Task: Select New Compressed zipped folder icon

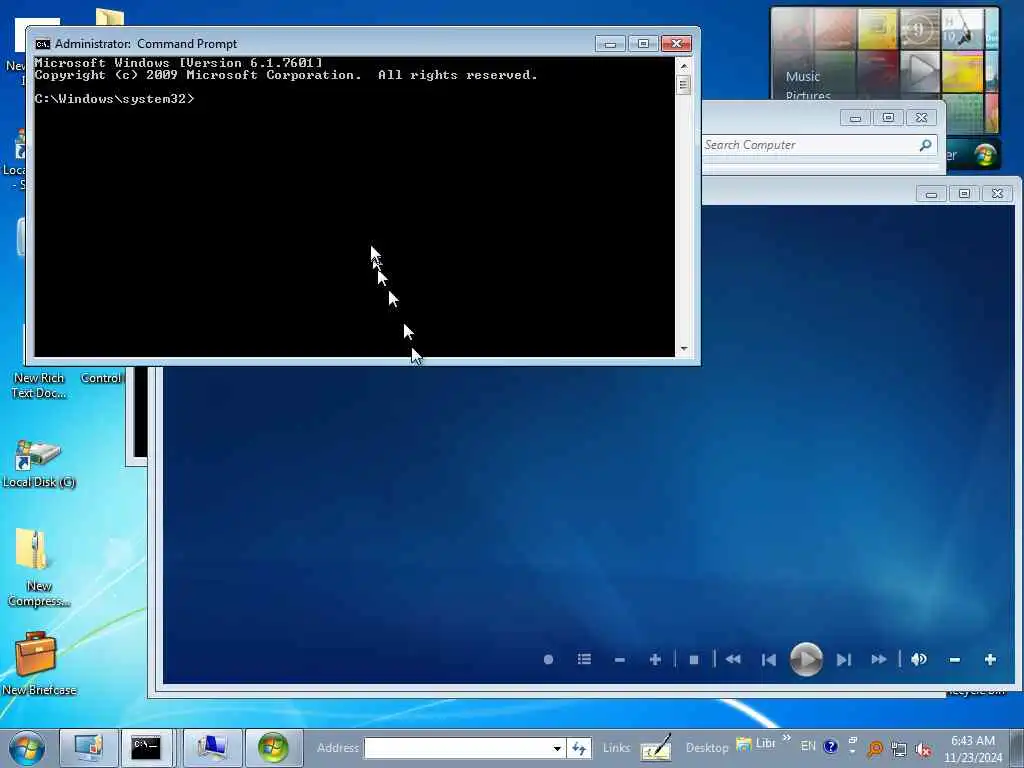Action: tap(38, 568)
